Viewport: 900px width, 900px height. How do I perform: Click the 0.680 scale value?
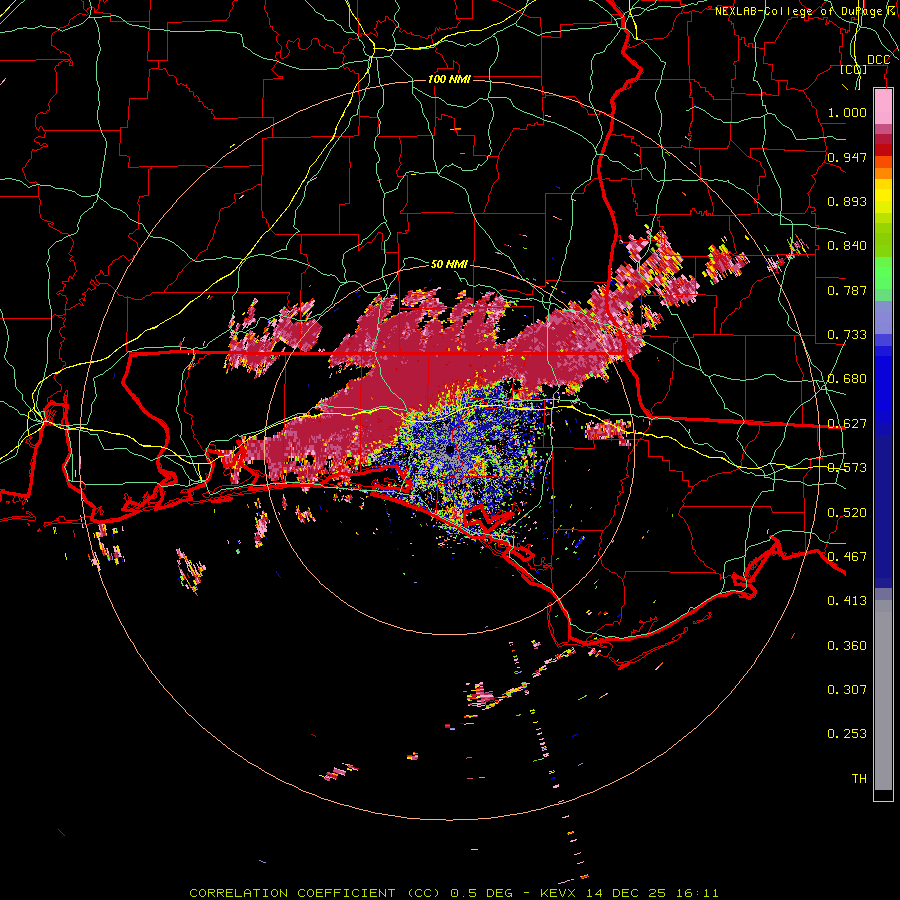click(x=847, y=379)
